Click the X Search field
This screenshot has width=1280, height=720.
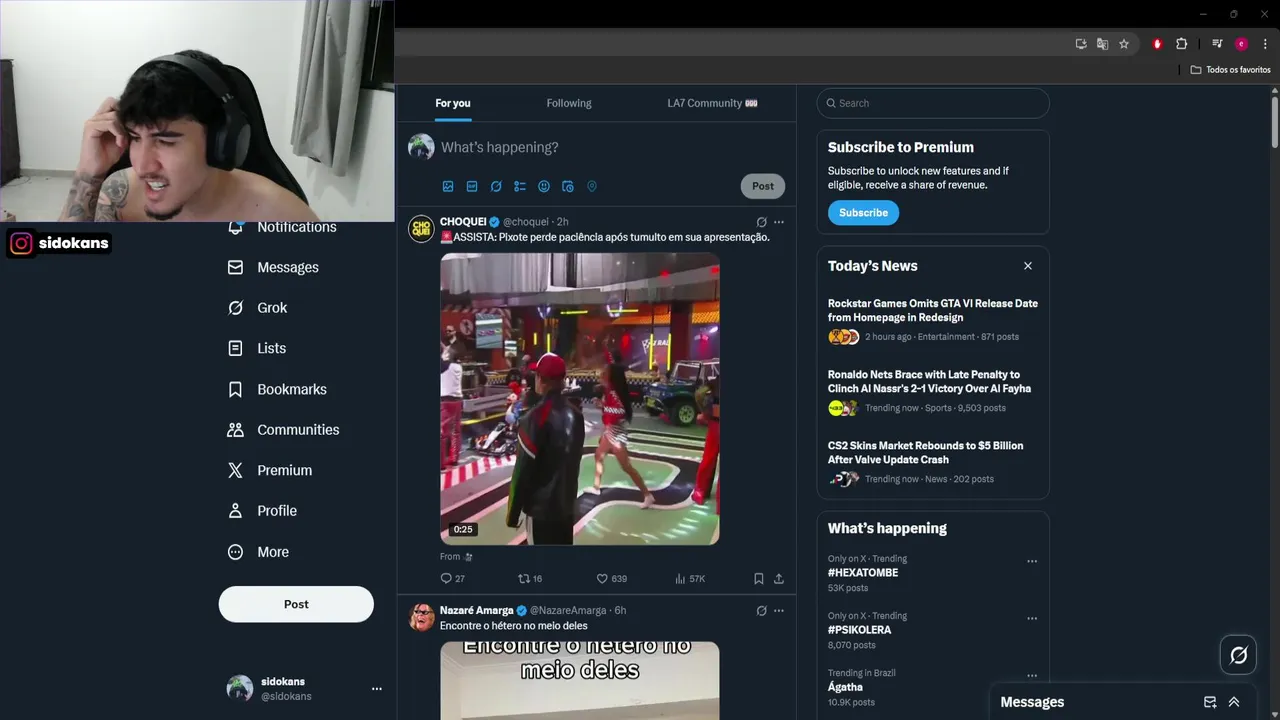click(933, 103)
